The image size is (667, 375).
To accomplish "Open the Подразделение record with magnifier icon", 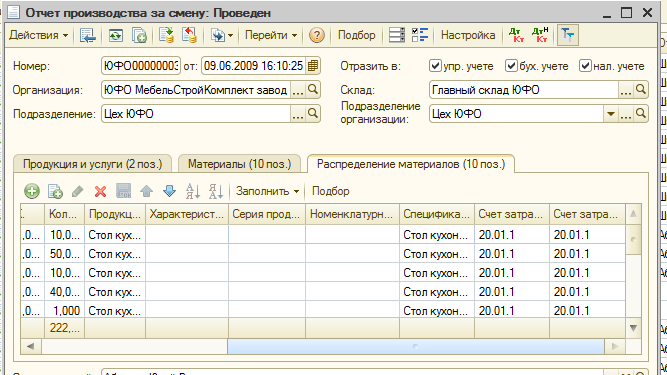I will [x=313, y=114].
